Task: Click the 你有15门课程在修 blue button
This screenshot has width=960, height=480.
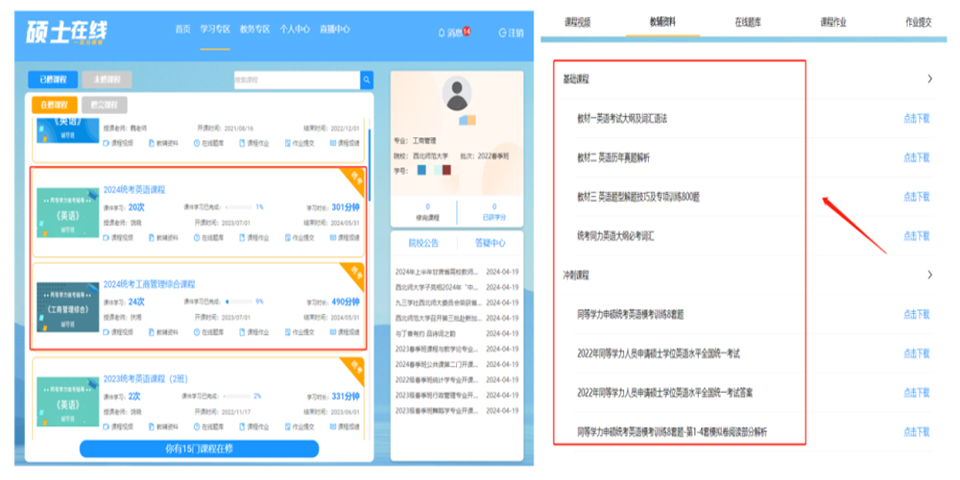Action: 199,449
